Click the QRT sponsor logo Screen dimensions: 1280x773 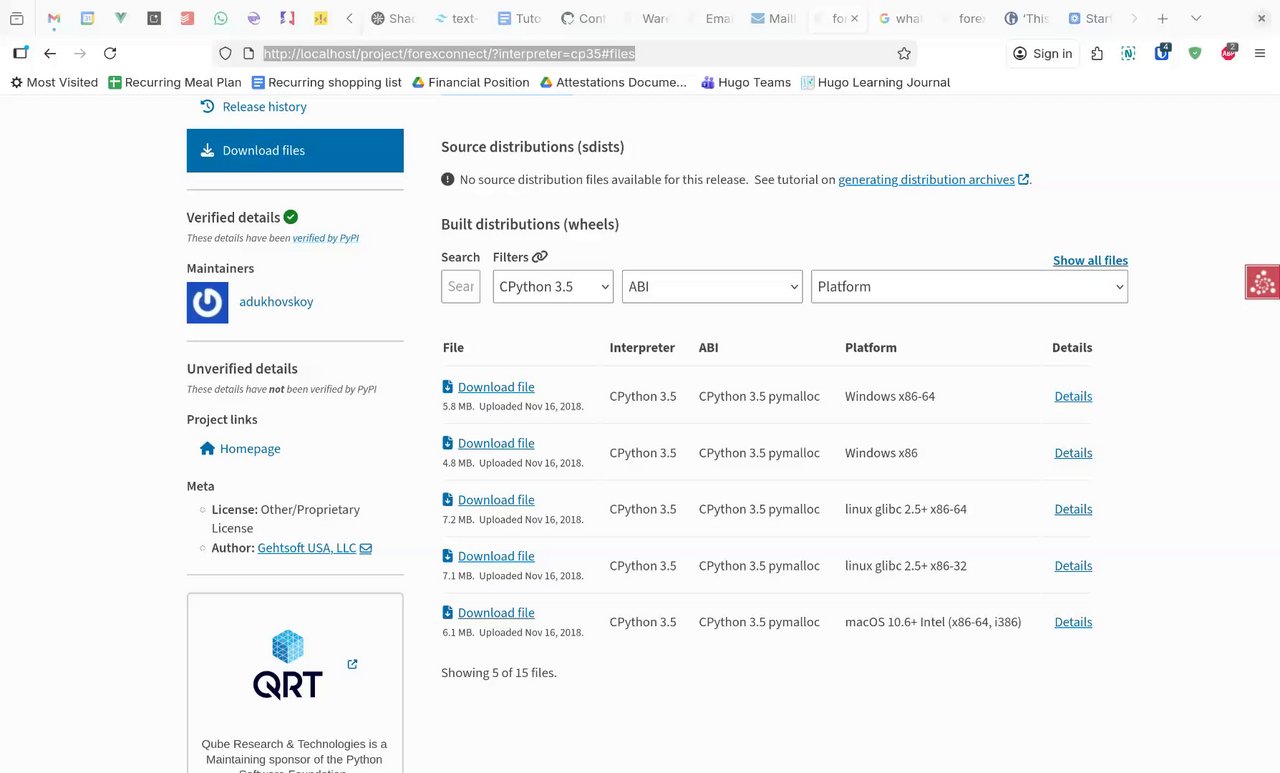pyautogui.click(x=288, y=664)
